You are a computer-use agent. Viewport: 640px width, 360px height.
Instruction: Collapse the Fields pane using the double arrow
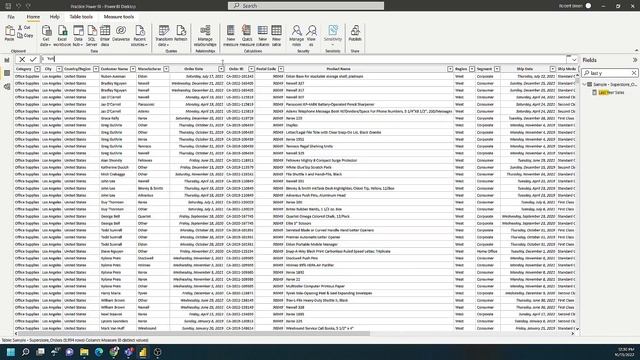(x=635, y=60)
